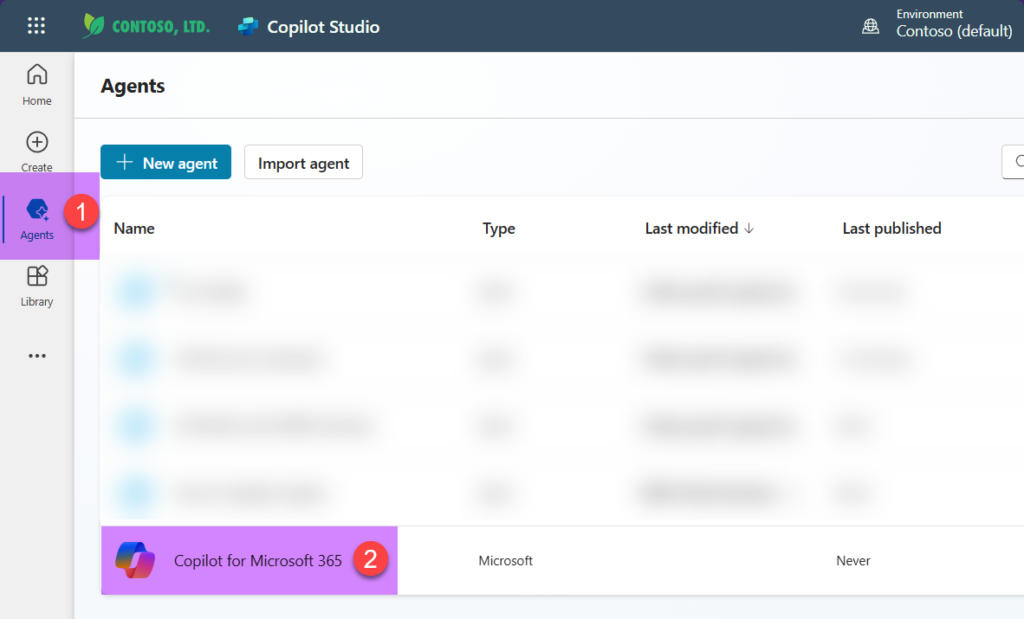Screen dimensions: 1024x619
Task: Select Agents in the sidebar
Action: coord(37,219)
